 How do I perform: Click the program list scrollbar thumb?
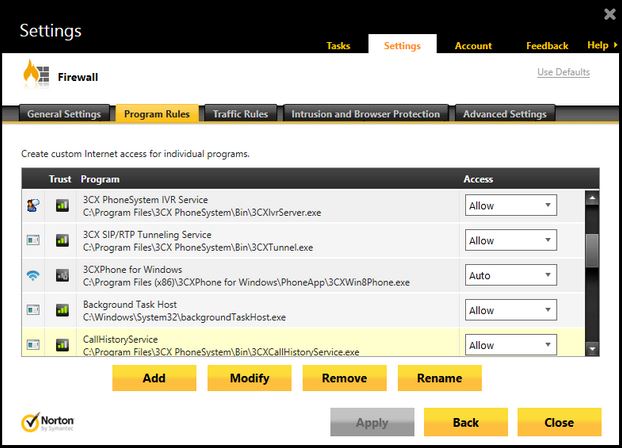(592, 250)
